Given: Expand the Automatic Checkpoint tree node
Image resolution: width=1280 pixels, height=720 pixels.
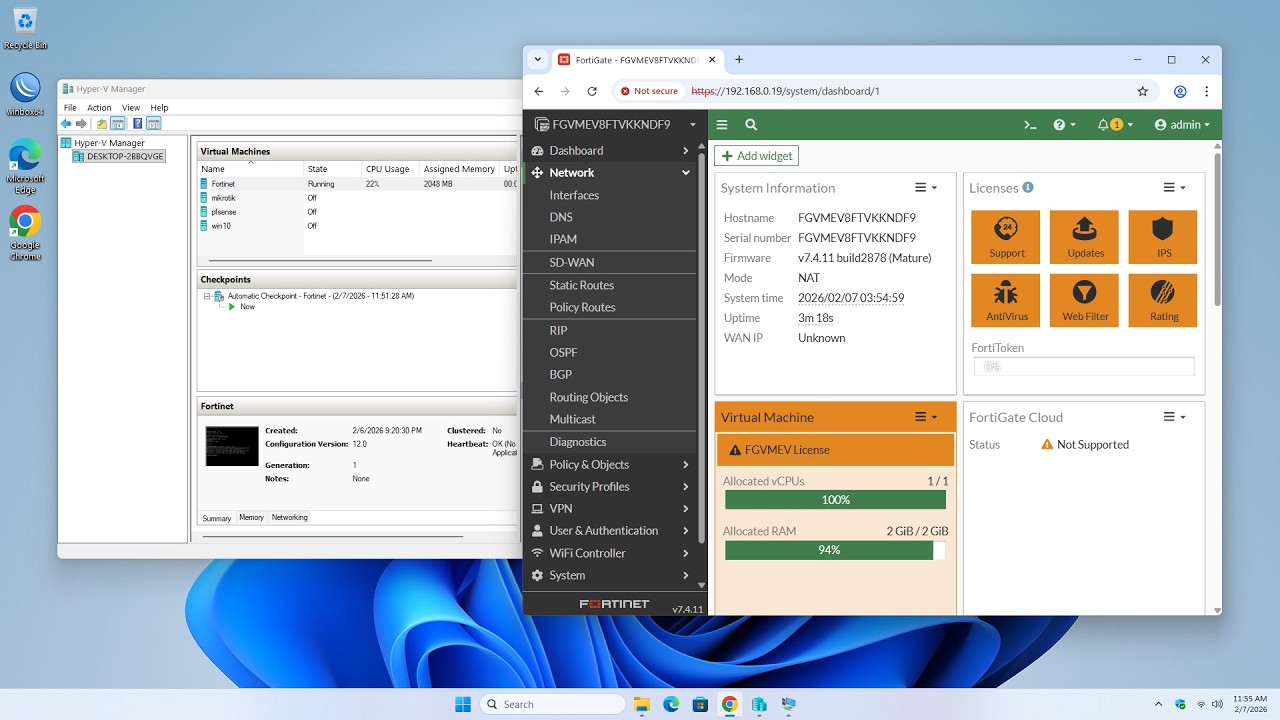Looking at the screenshot, I should [207, 296].
